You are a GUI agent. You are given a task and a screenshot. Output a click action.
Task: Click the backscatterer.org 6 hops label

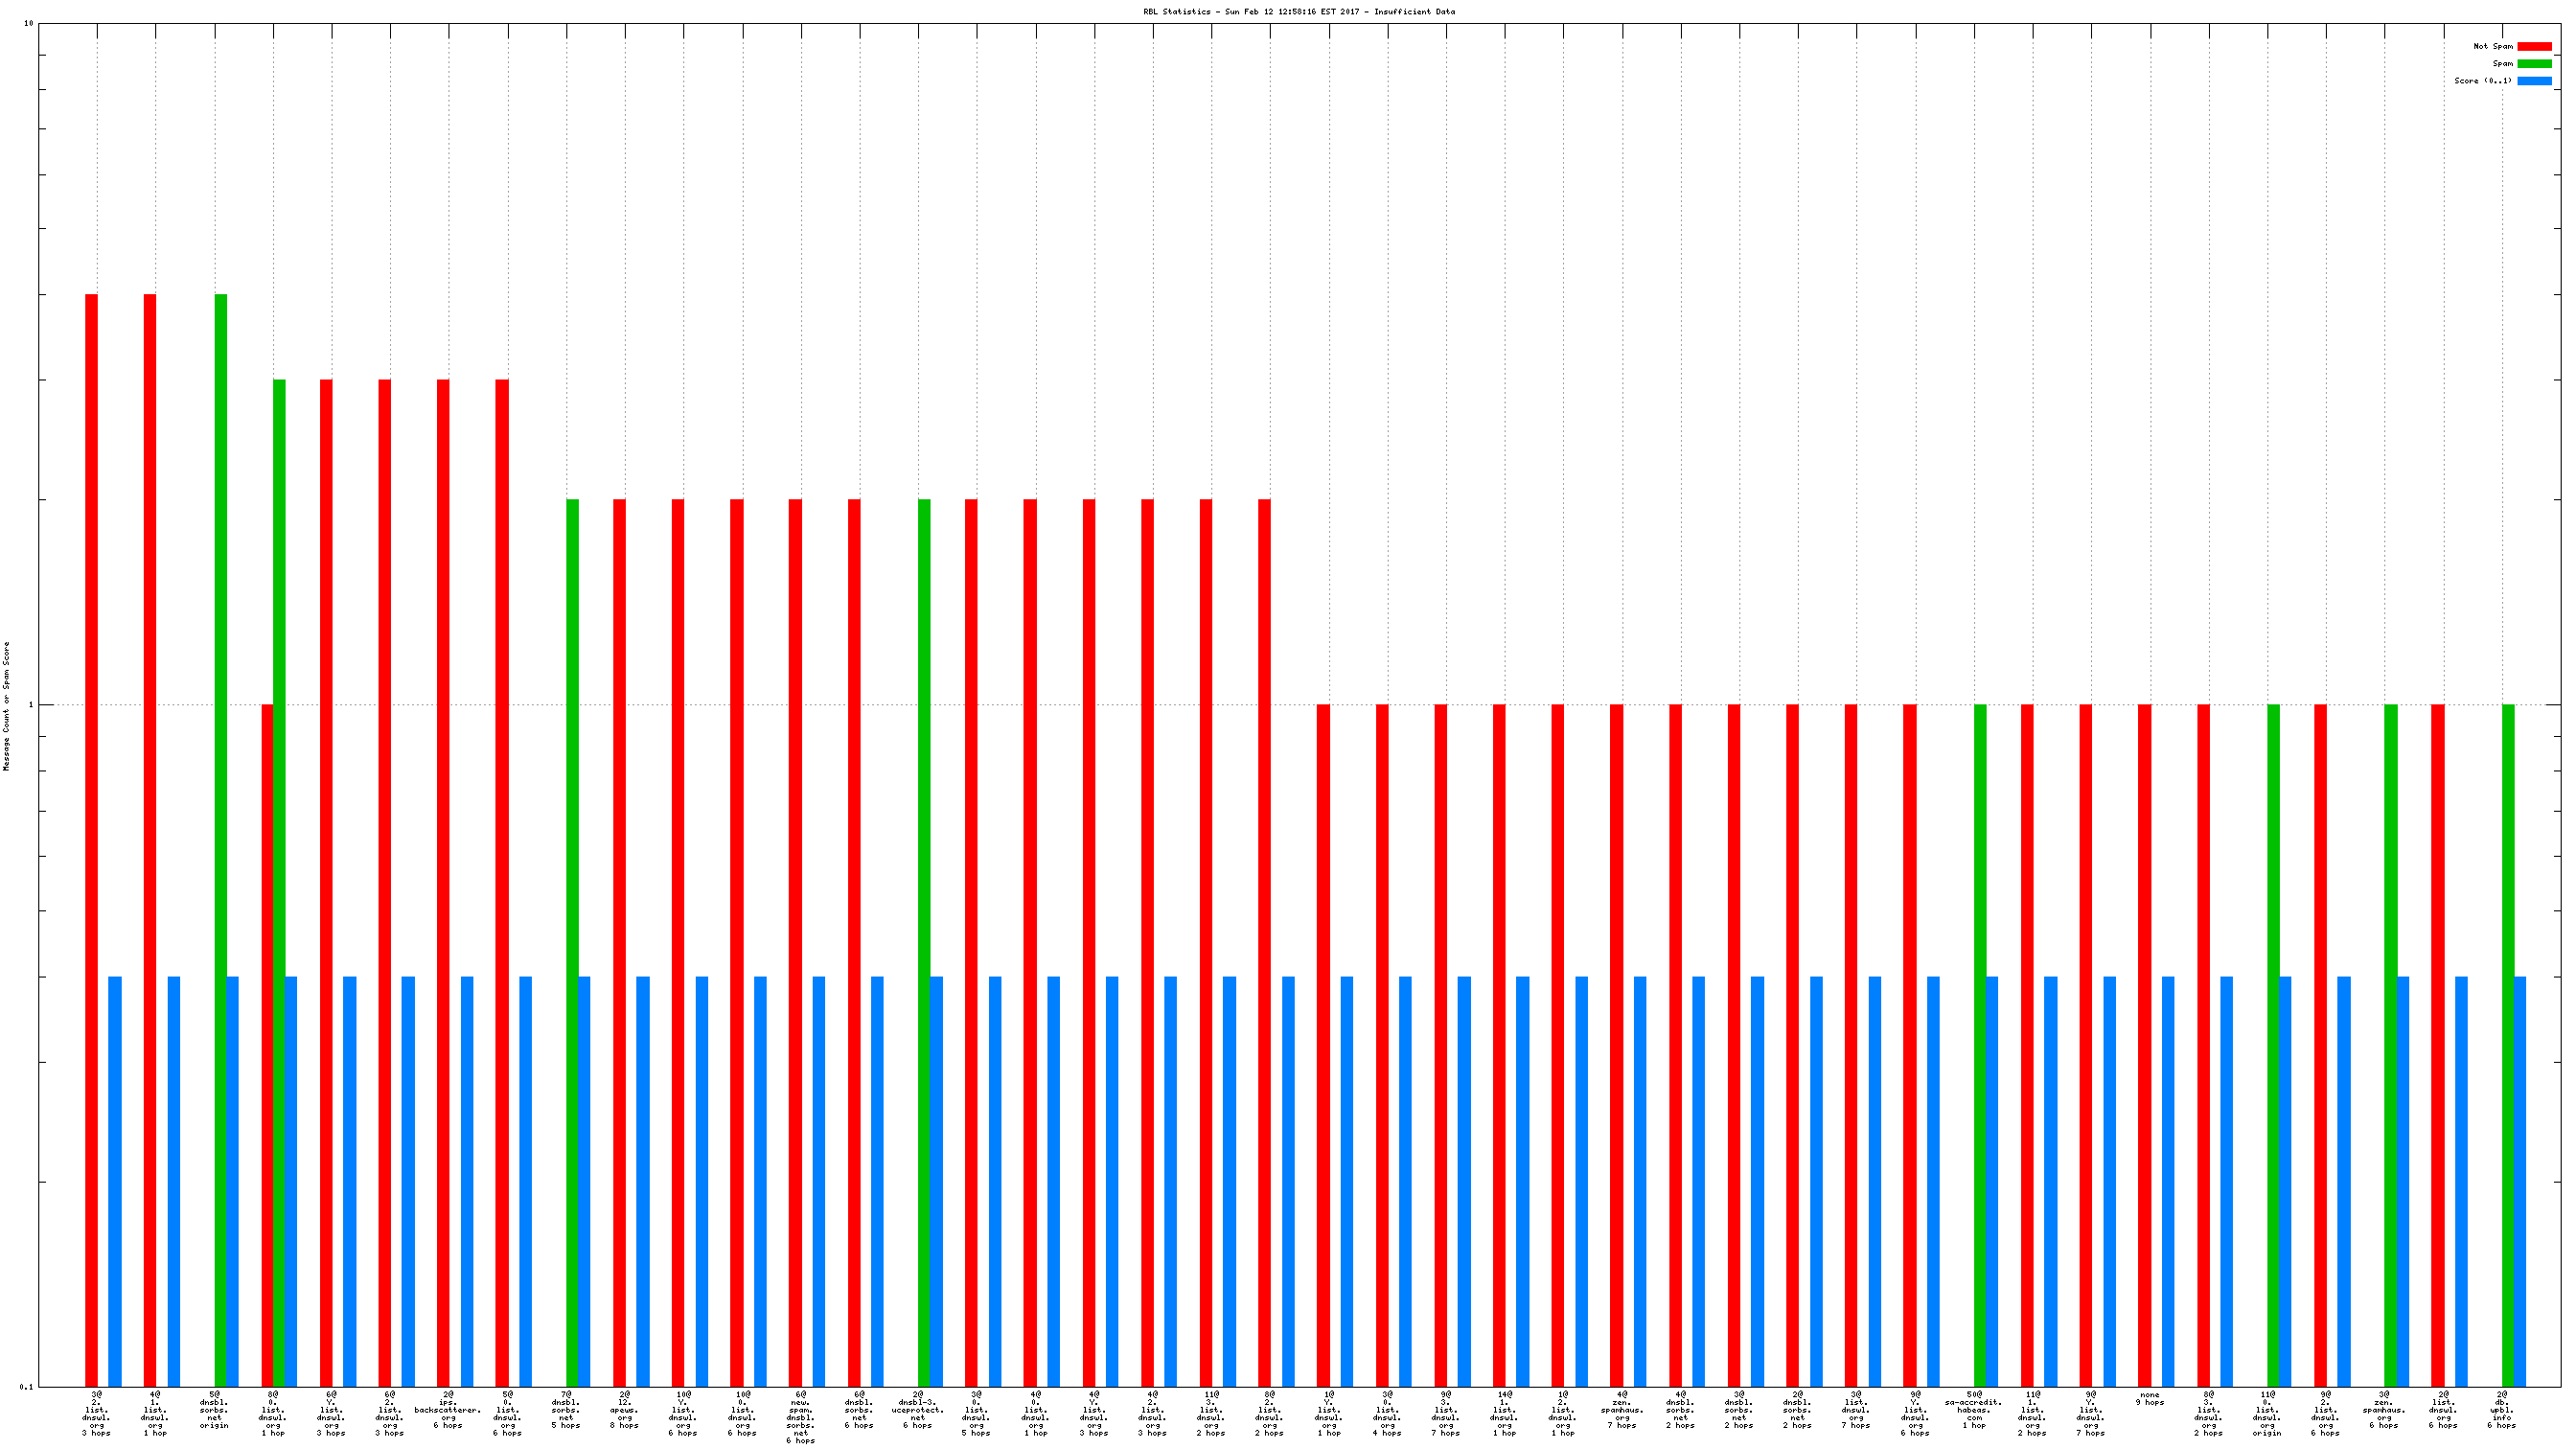tap(448, 1410)
